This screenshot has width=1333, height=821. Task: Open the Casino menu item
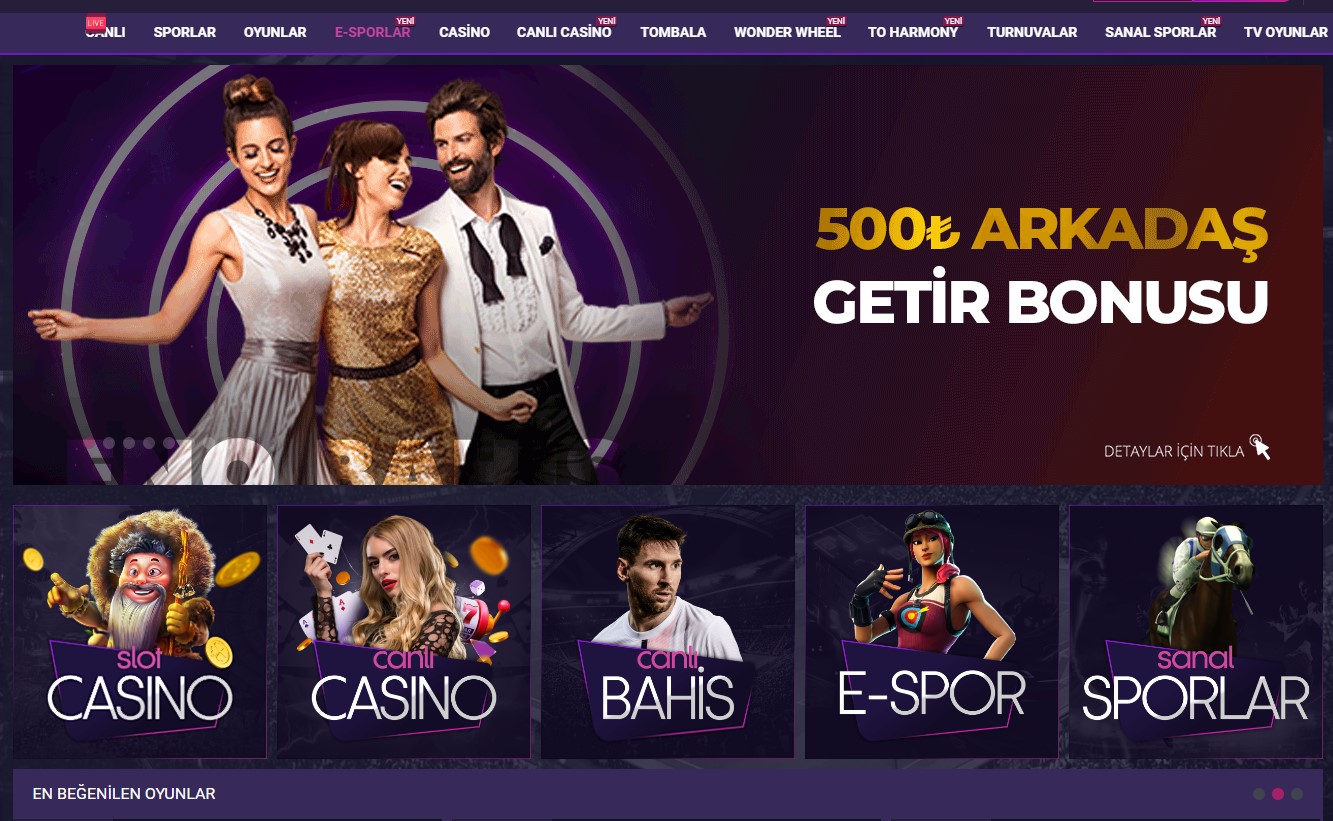click(464, 32)
